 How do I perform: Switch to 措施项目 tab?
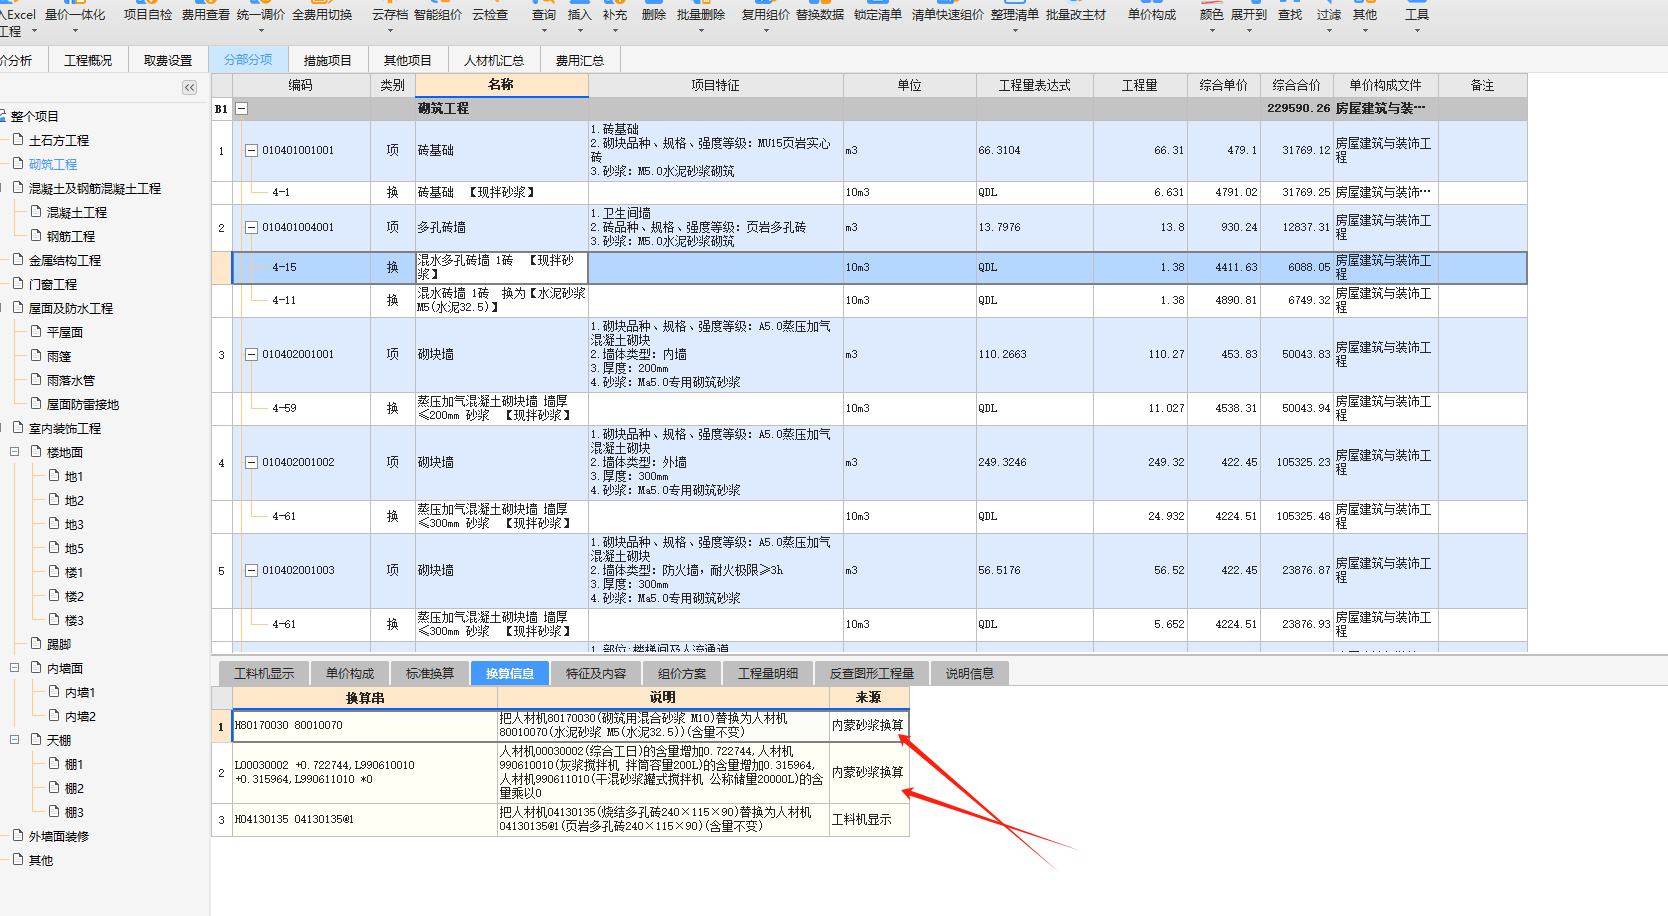pyautogui.click(x=328, y=60)
